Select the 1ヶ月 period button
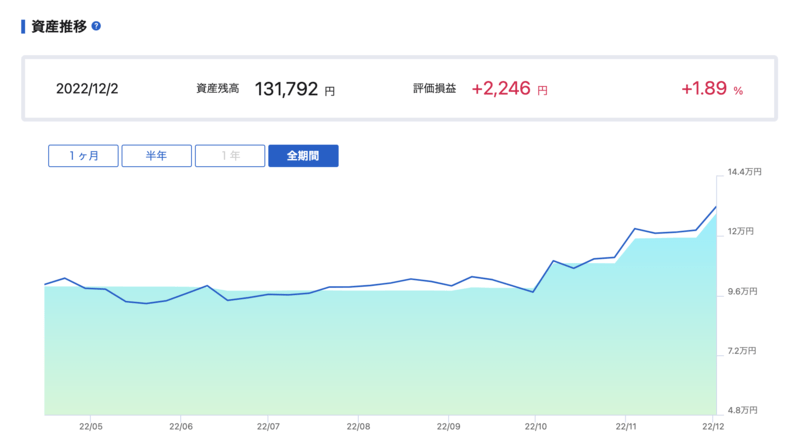800x446 pixels. pos(83,156)
